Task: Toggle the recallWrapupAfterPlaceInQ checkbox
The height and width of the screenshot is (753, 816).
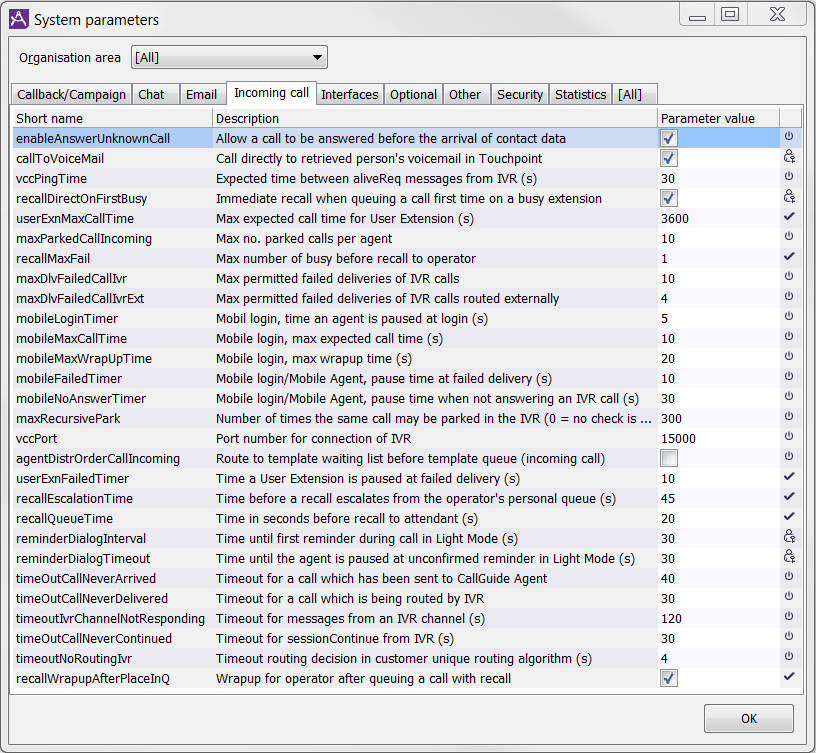Action: pos(669,678)
